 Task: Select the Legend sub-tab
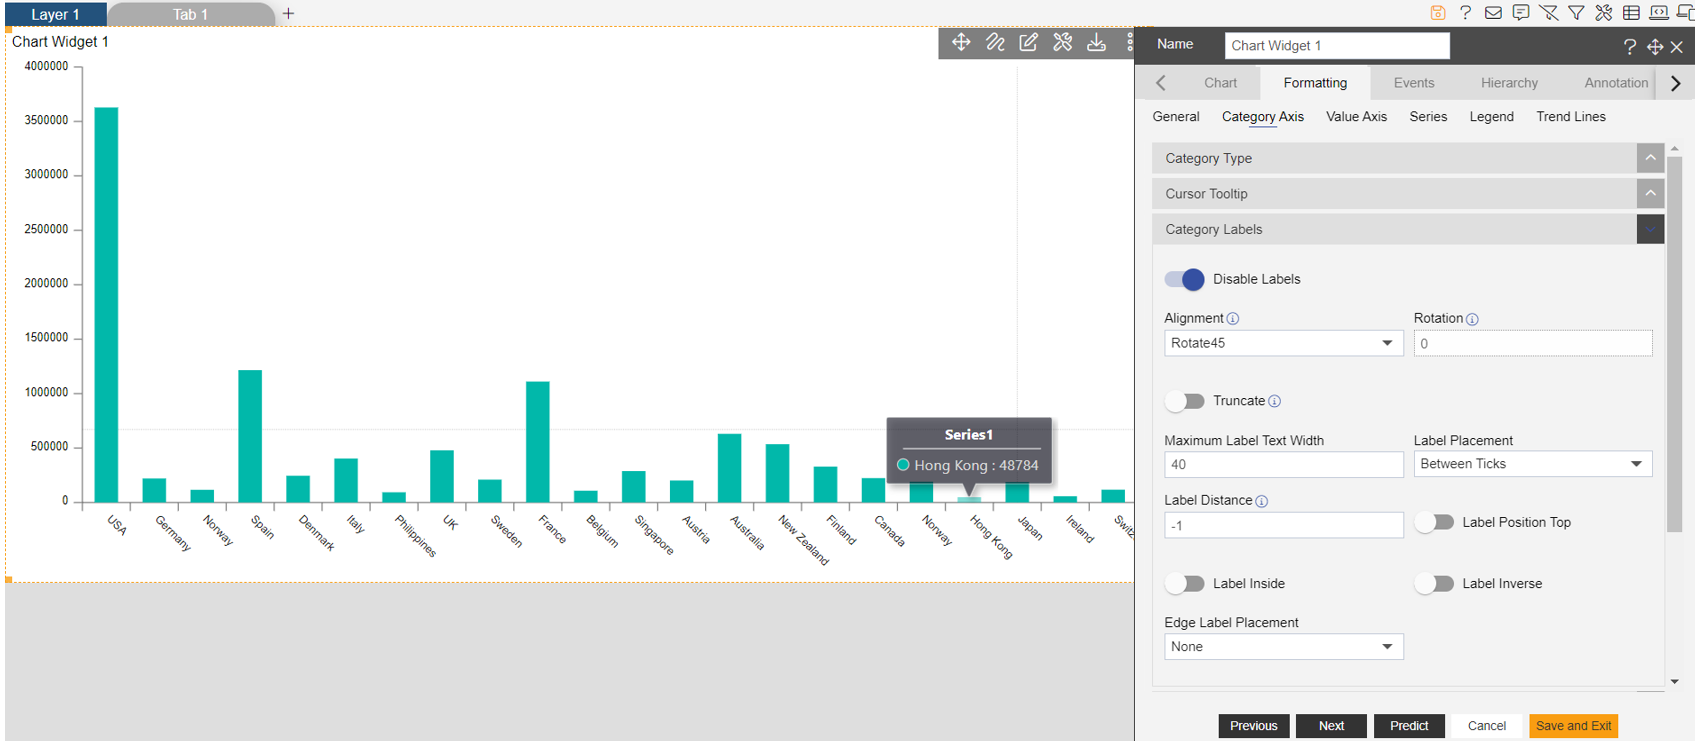pyautogui.click(x=1491, y=117)
